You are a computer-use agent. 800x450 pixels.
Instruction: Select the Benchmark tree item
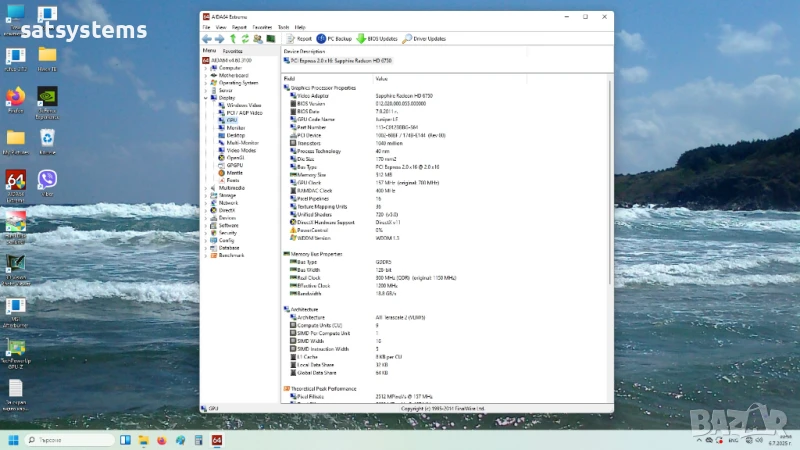(x=231, y=255)
